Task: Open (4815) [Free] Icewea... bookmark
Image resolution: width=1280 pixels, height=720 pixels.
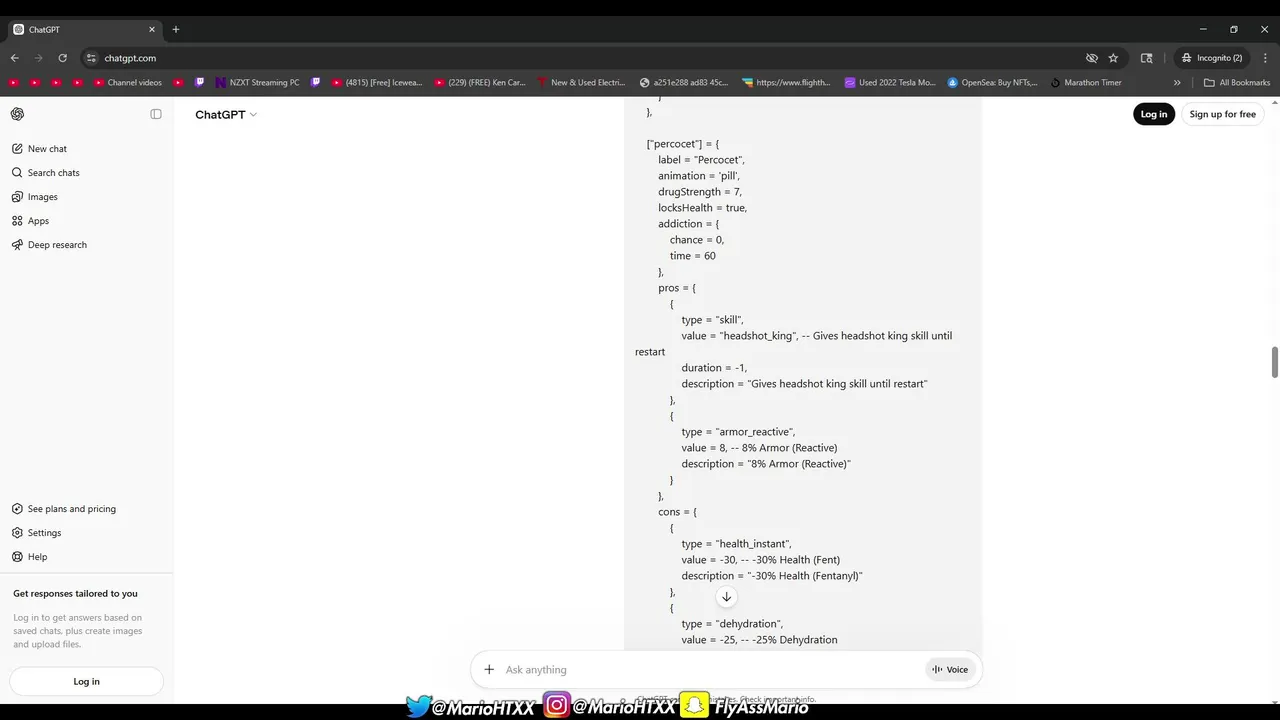Action: (x=377, y=83)
